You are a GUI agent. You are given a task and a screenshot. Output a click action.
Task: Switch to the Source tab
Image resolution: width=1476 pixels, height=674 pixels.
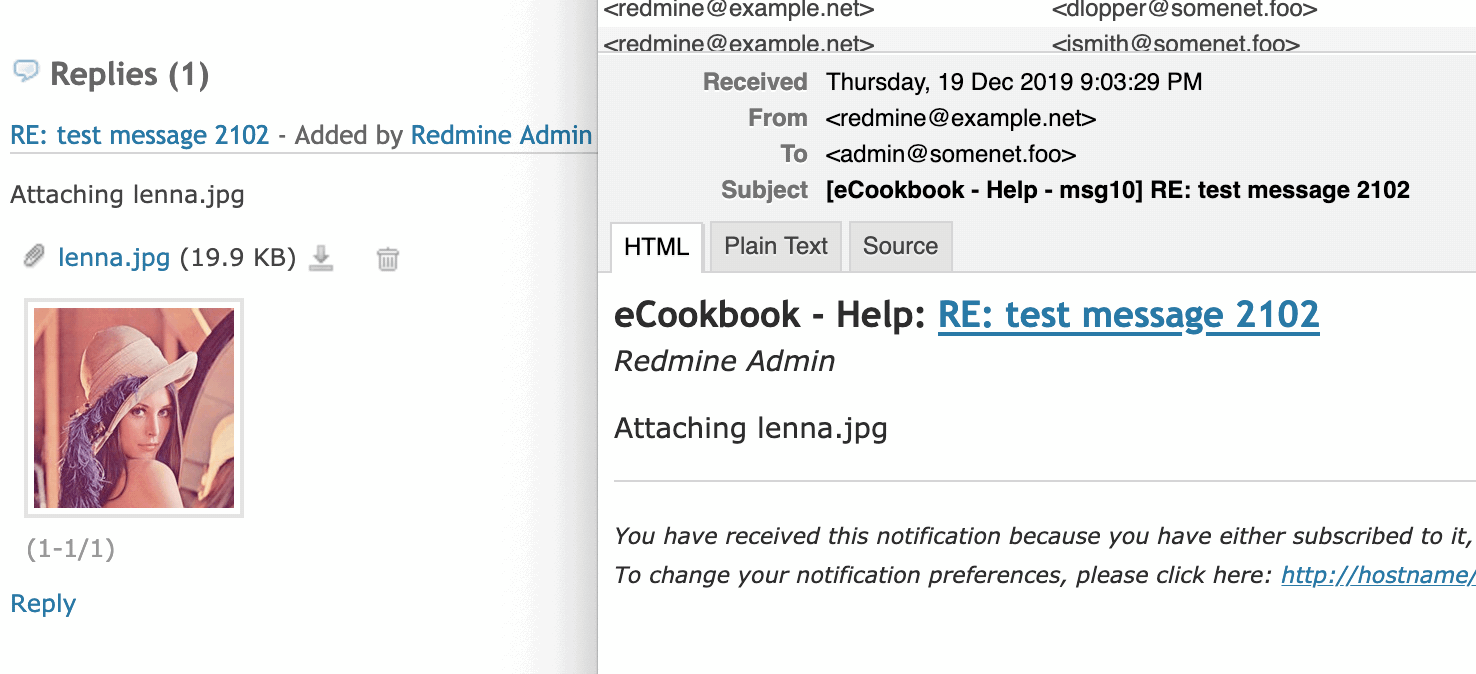click(x=900, y=247)
